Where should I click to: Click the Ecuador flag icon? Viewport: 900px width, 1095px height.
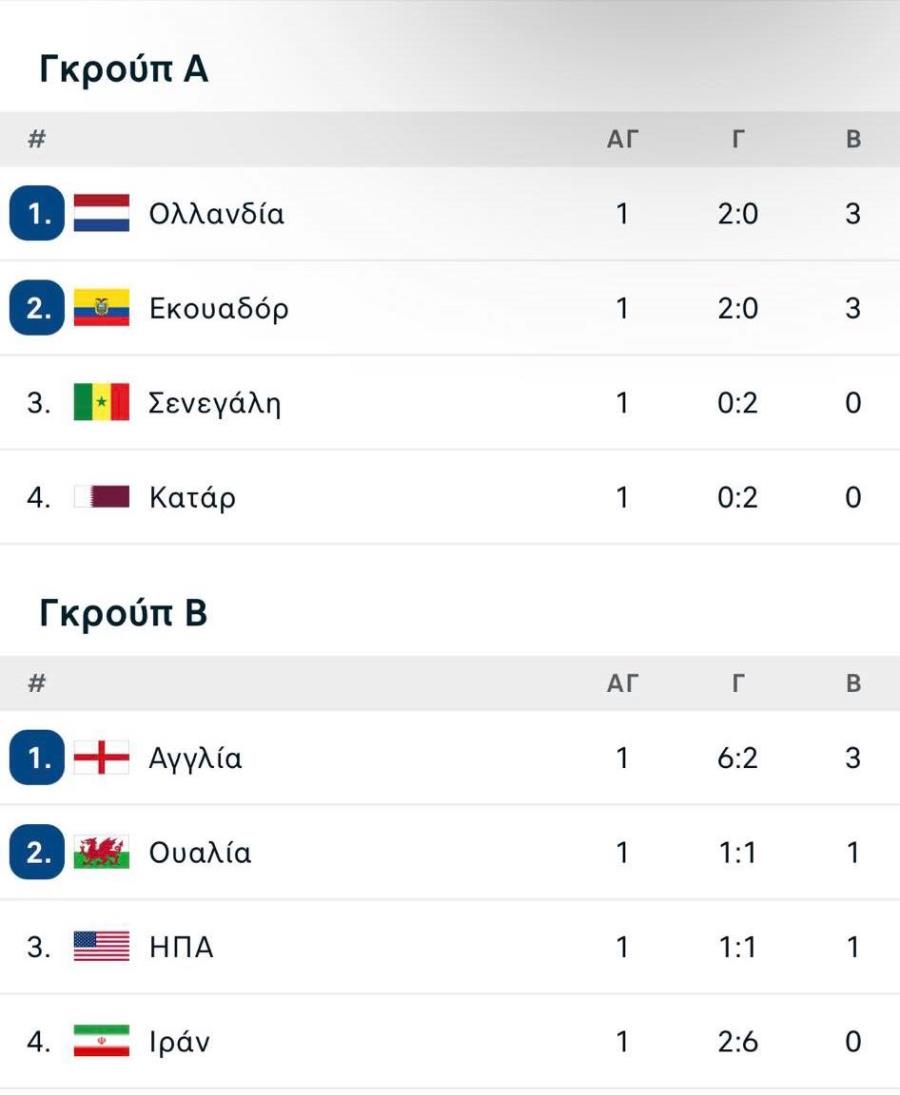coord(101,307)
